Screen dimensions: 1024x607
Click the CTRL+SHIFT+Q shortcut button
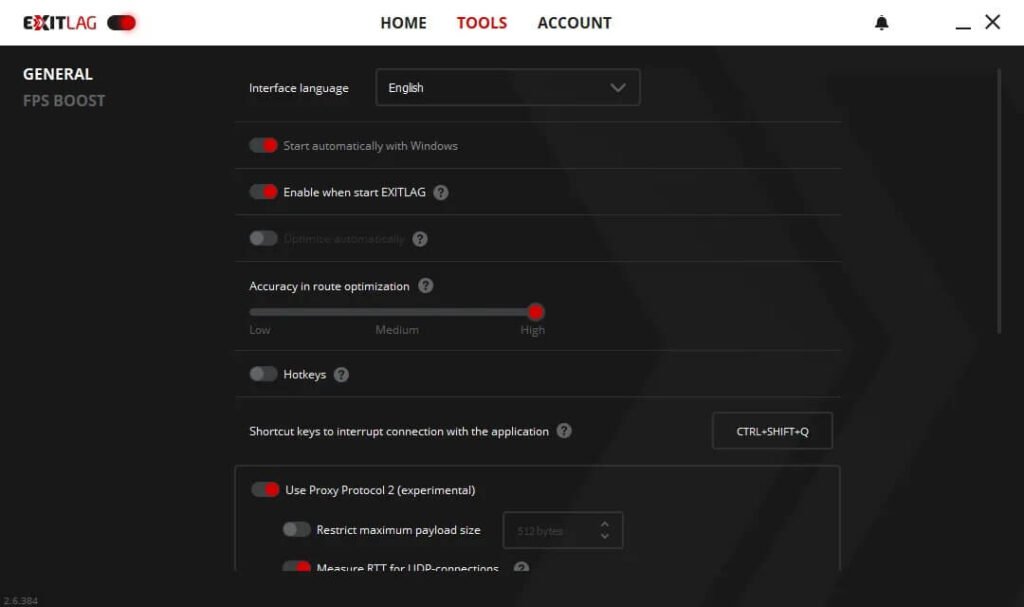click(773, 431)
